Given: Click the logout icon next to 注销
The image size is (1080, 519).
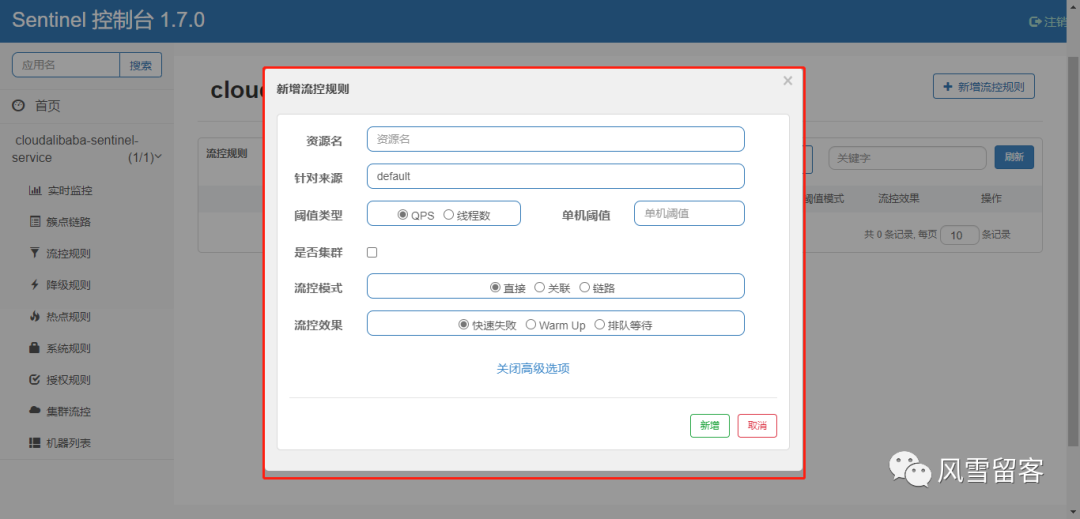Looking at the screenshot, I should coord(1035,21).
